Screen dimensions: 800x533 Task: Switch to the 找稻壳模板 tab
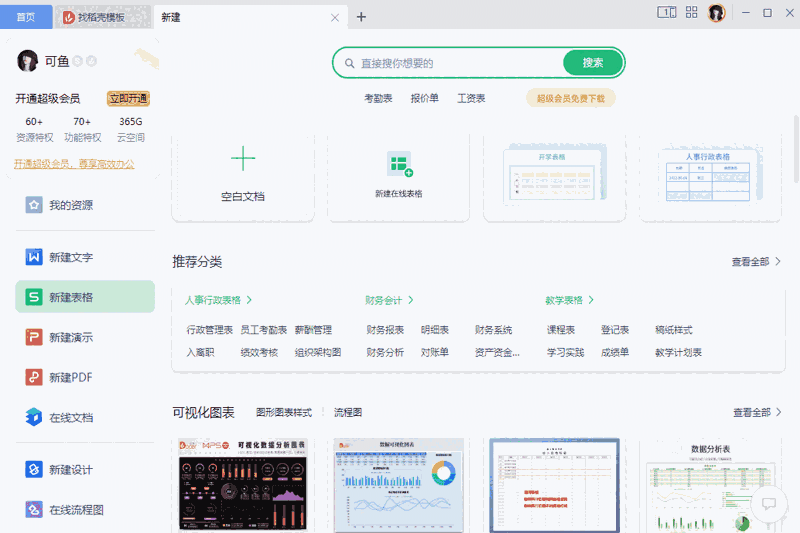point(103,17)
